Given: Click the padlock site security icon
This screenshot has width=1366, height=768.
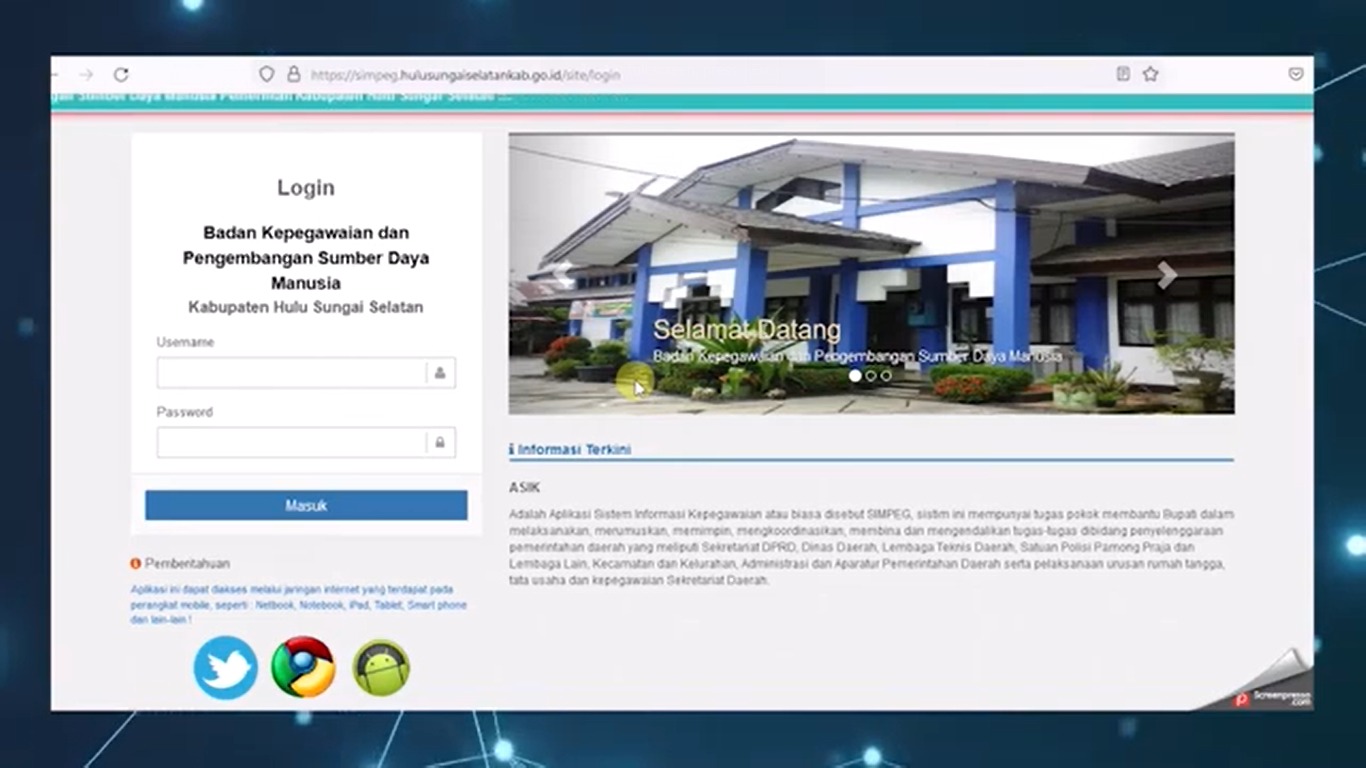Looking at the screenshot, I should tap(293, 74).
